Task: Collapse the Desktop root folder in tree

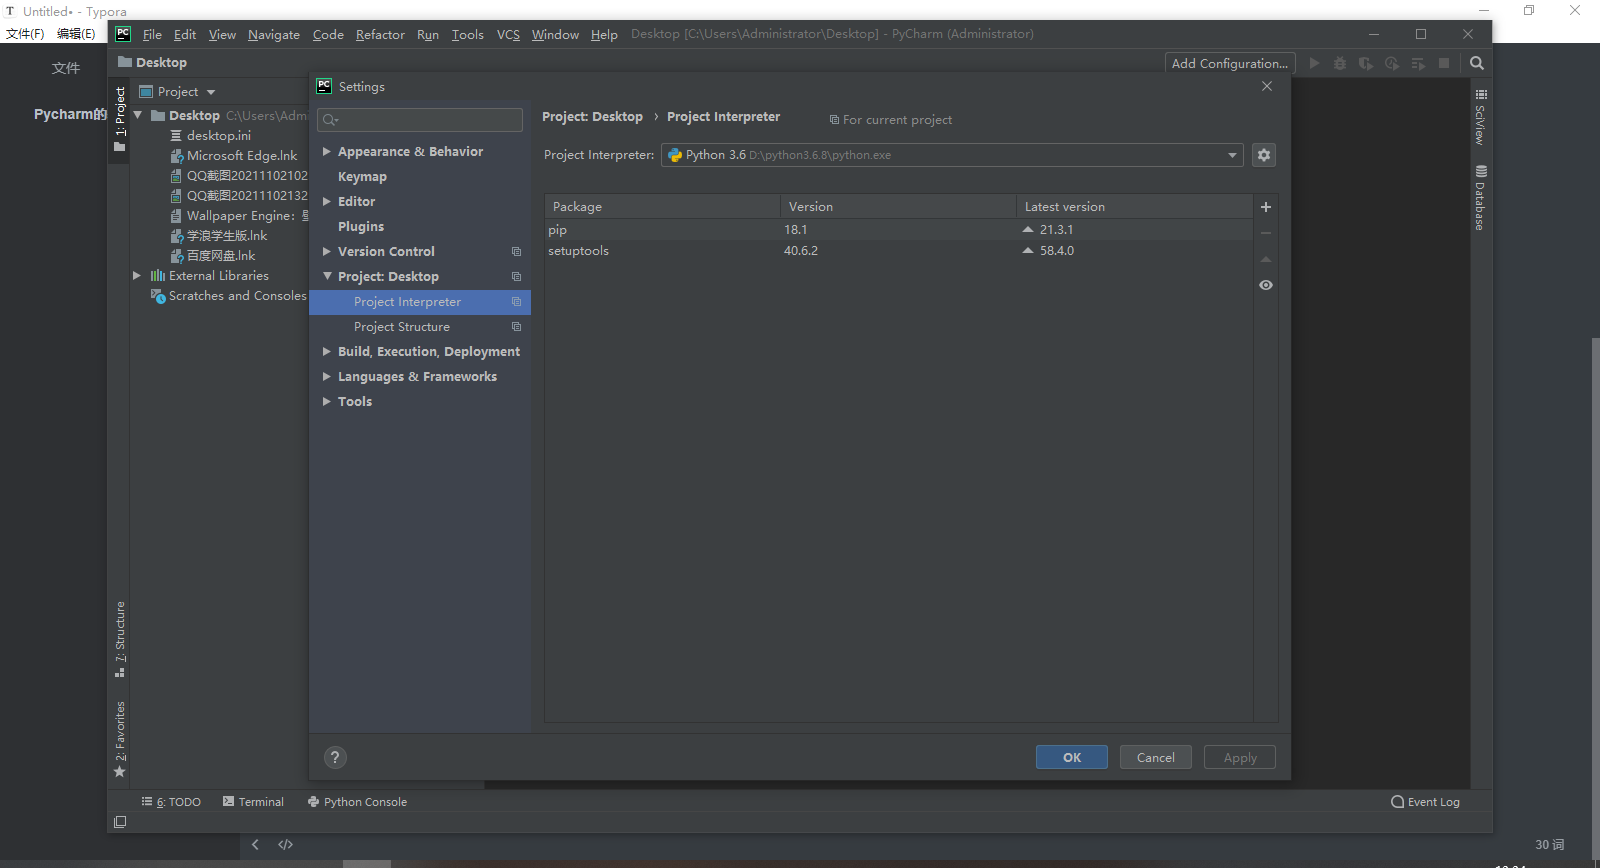Action: 138,116
